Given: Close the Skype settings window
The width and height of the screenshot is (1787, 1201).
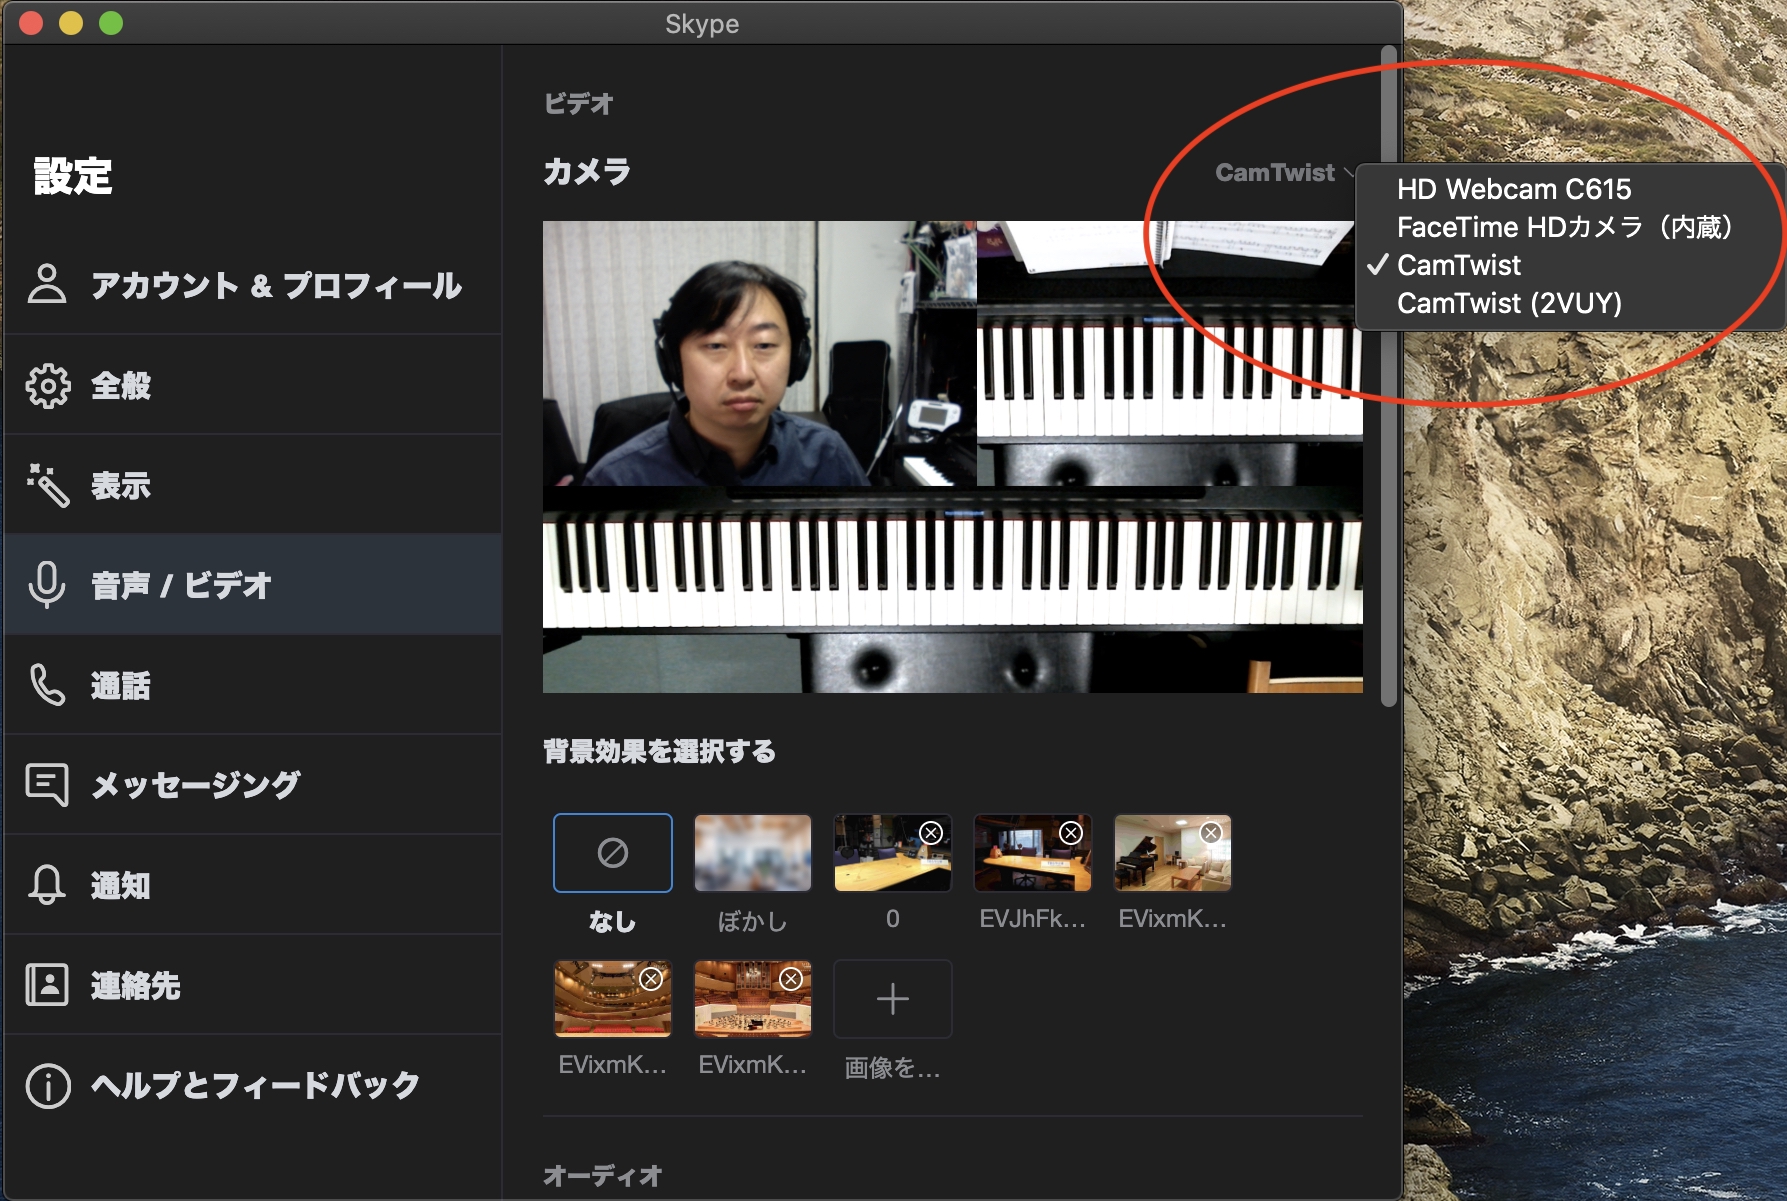Looking at the screenshot, I should (x=31, y=23).
